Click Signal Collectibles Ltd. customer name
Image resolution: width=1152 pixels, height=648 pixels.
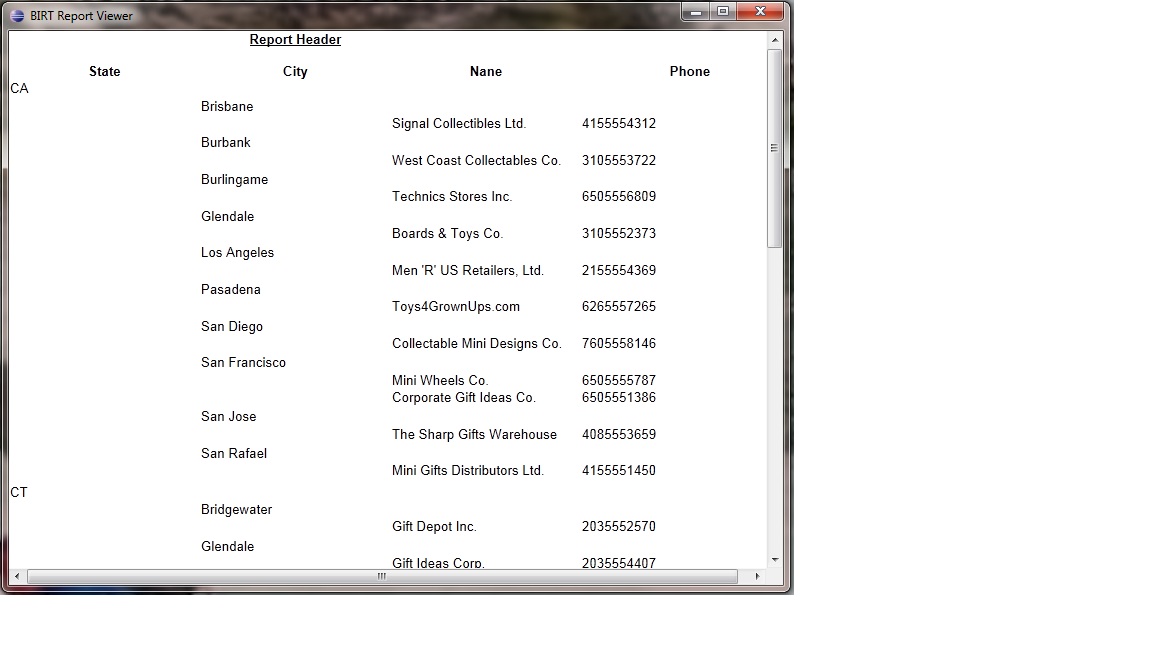(459, 123)
